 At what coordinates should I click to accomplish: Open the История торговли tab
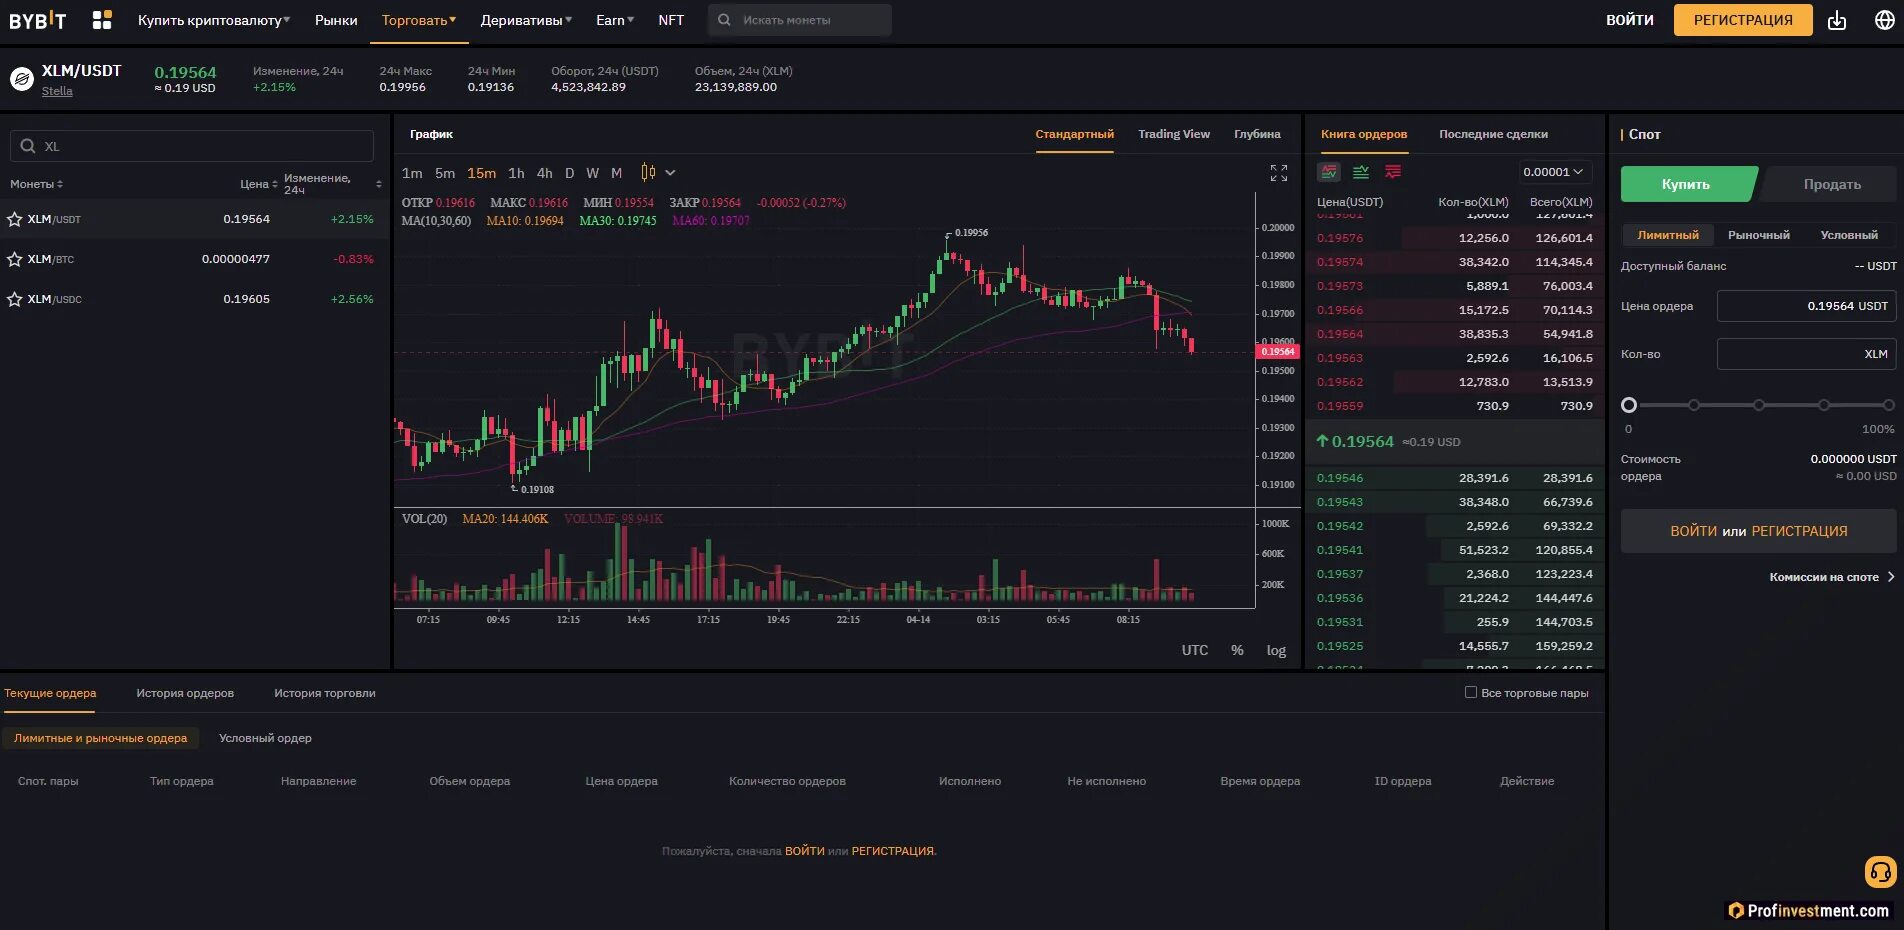click(325, 693)
